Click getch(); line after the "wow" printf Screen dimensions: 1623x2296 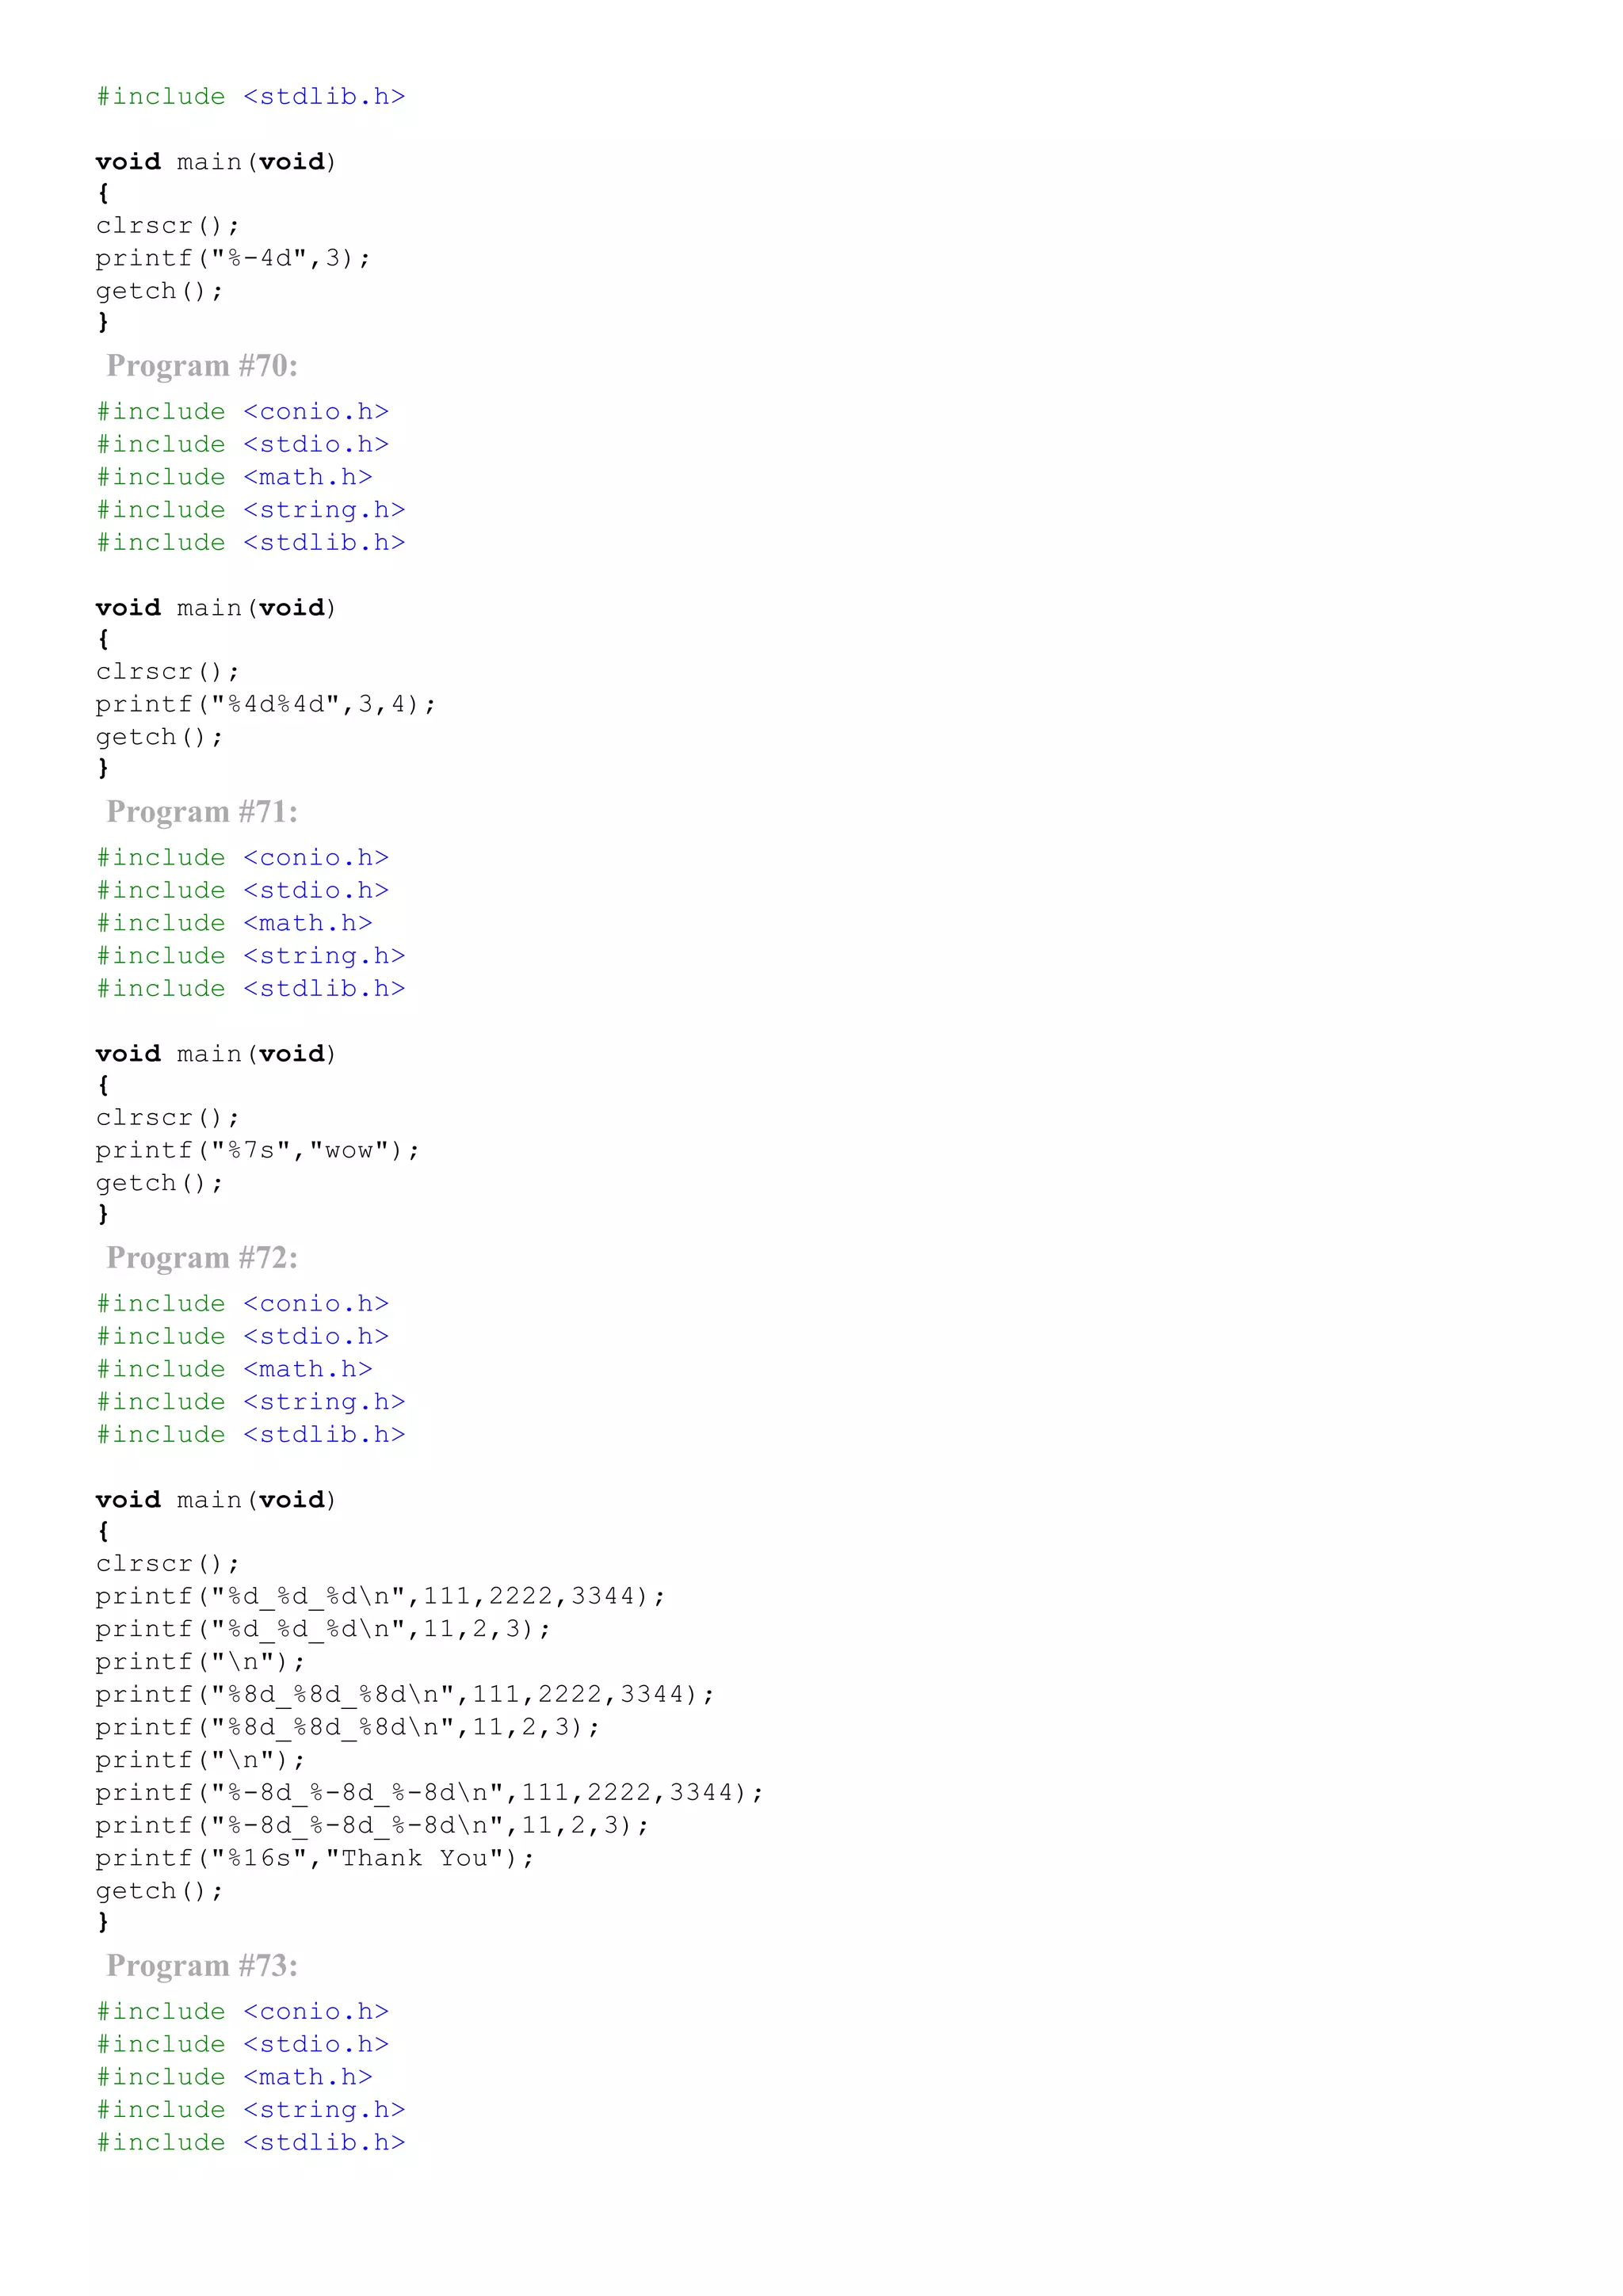coord(159,1183)
